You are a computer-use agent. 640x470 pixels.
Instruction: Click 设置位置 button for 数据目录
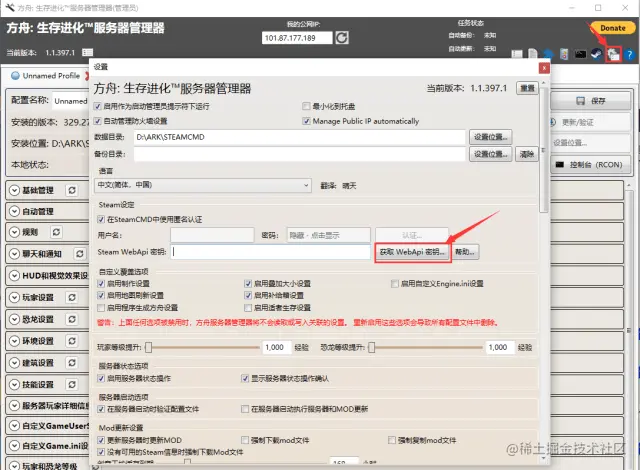491,137
